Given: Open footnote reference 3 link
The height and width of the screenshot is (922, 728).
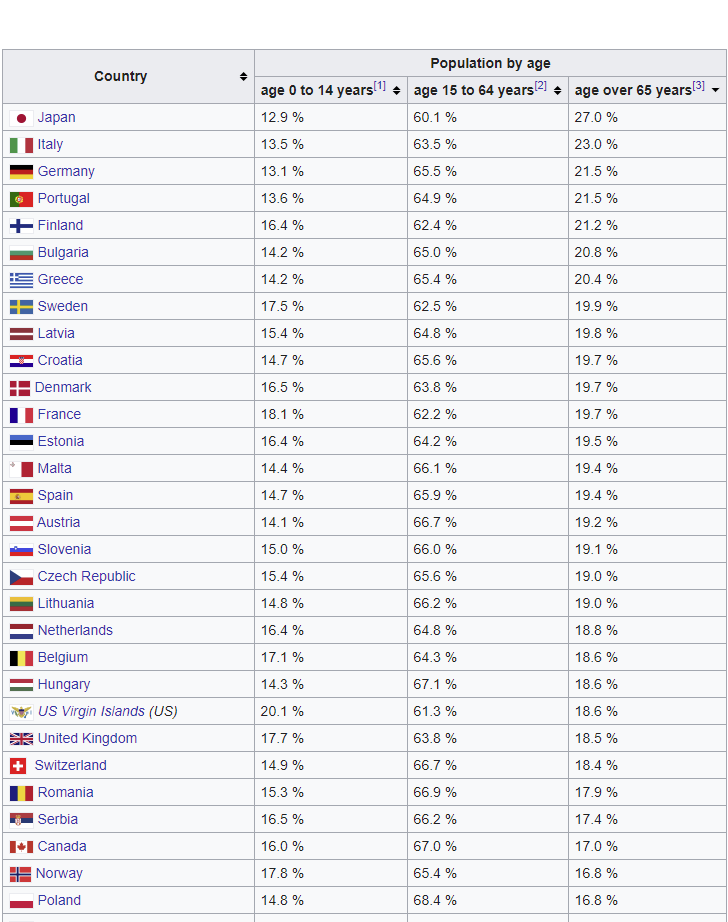Looking at the screenshot, I should 698,86.
